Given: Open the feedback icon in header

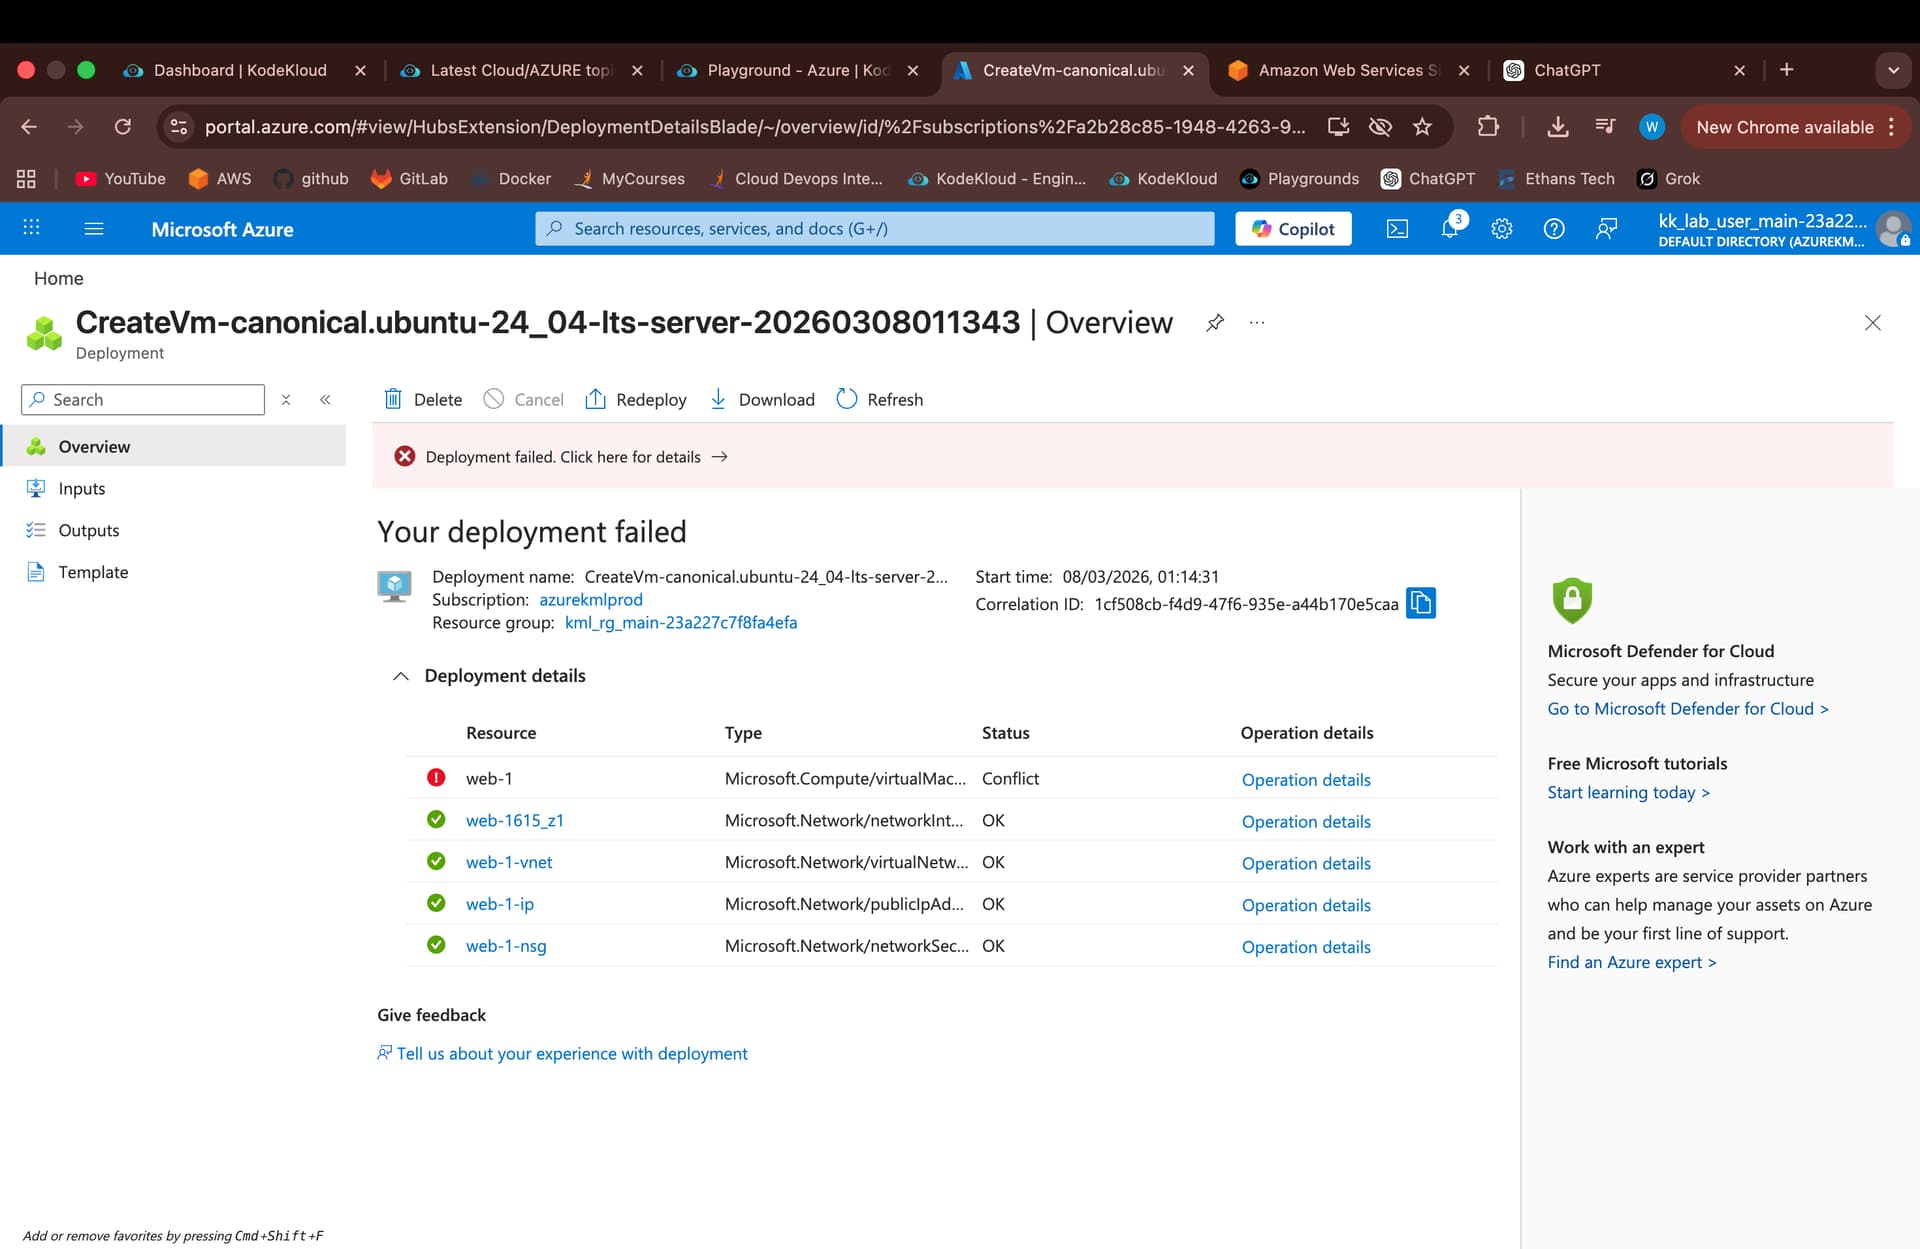Looking at the screenshot, I should coord(1606,229).
